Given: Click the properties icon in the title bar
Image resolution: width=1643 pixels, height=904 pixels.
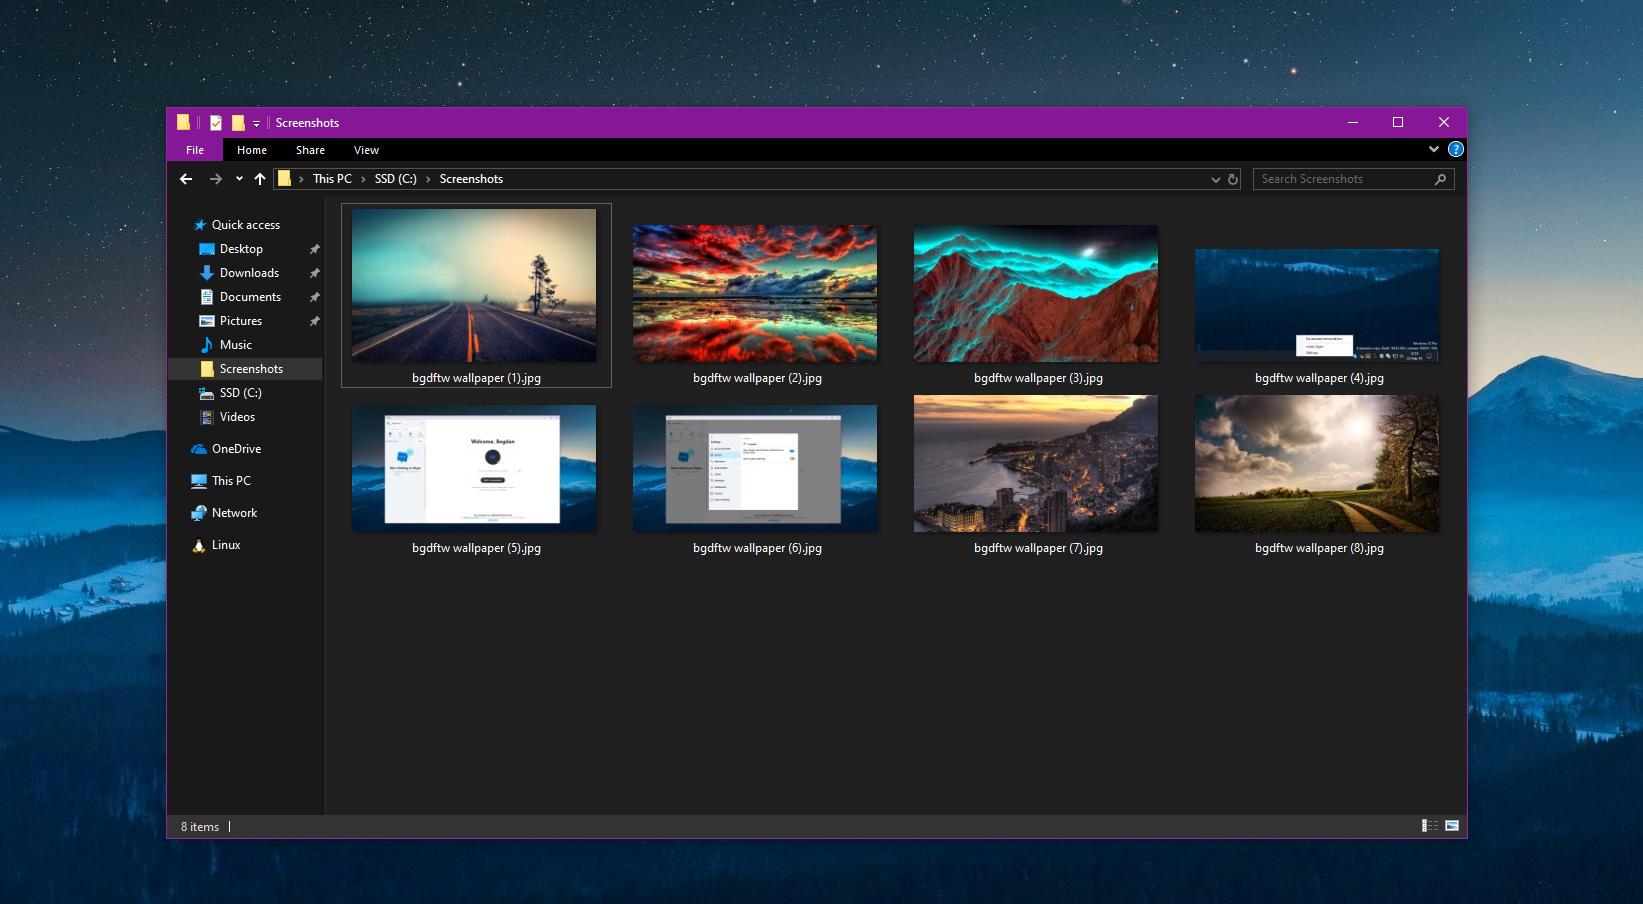Looking at the screenshot, I should pos(215,122).
